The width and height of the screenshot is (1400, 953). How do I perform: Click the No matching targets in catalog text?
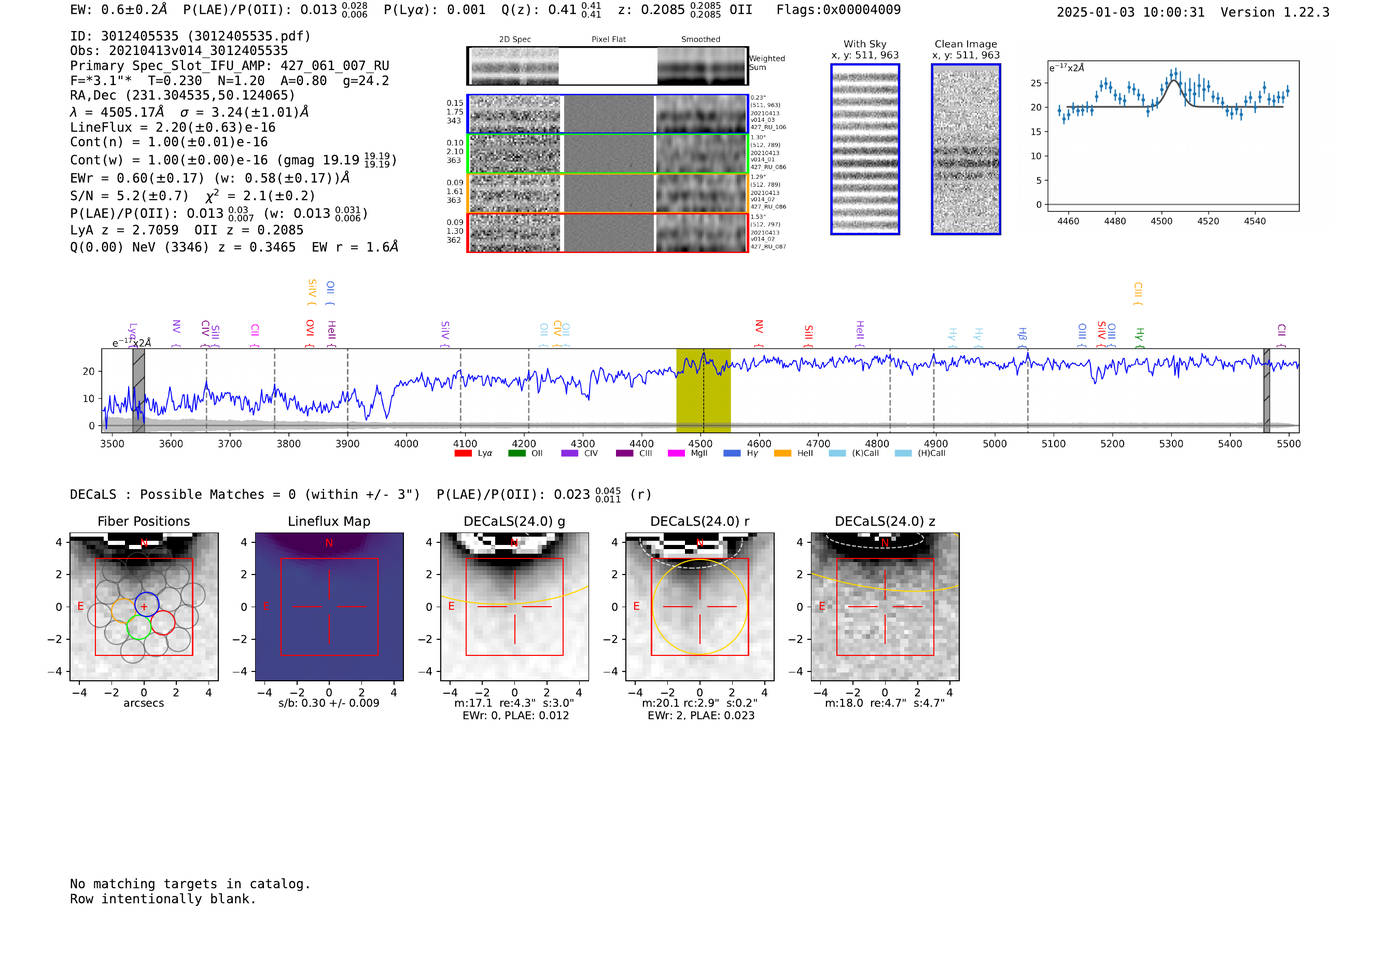(x=190, y=884)
